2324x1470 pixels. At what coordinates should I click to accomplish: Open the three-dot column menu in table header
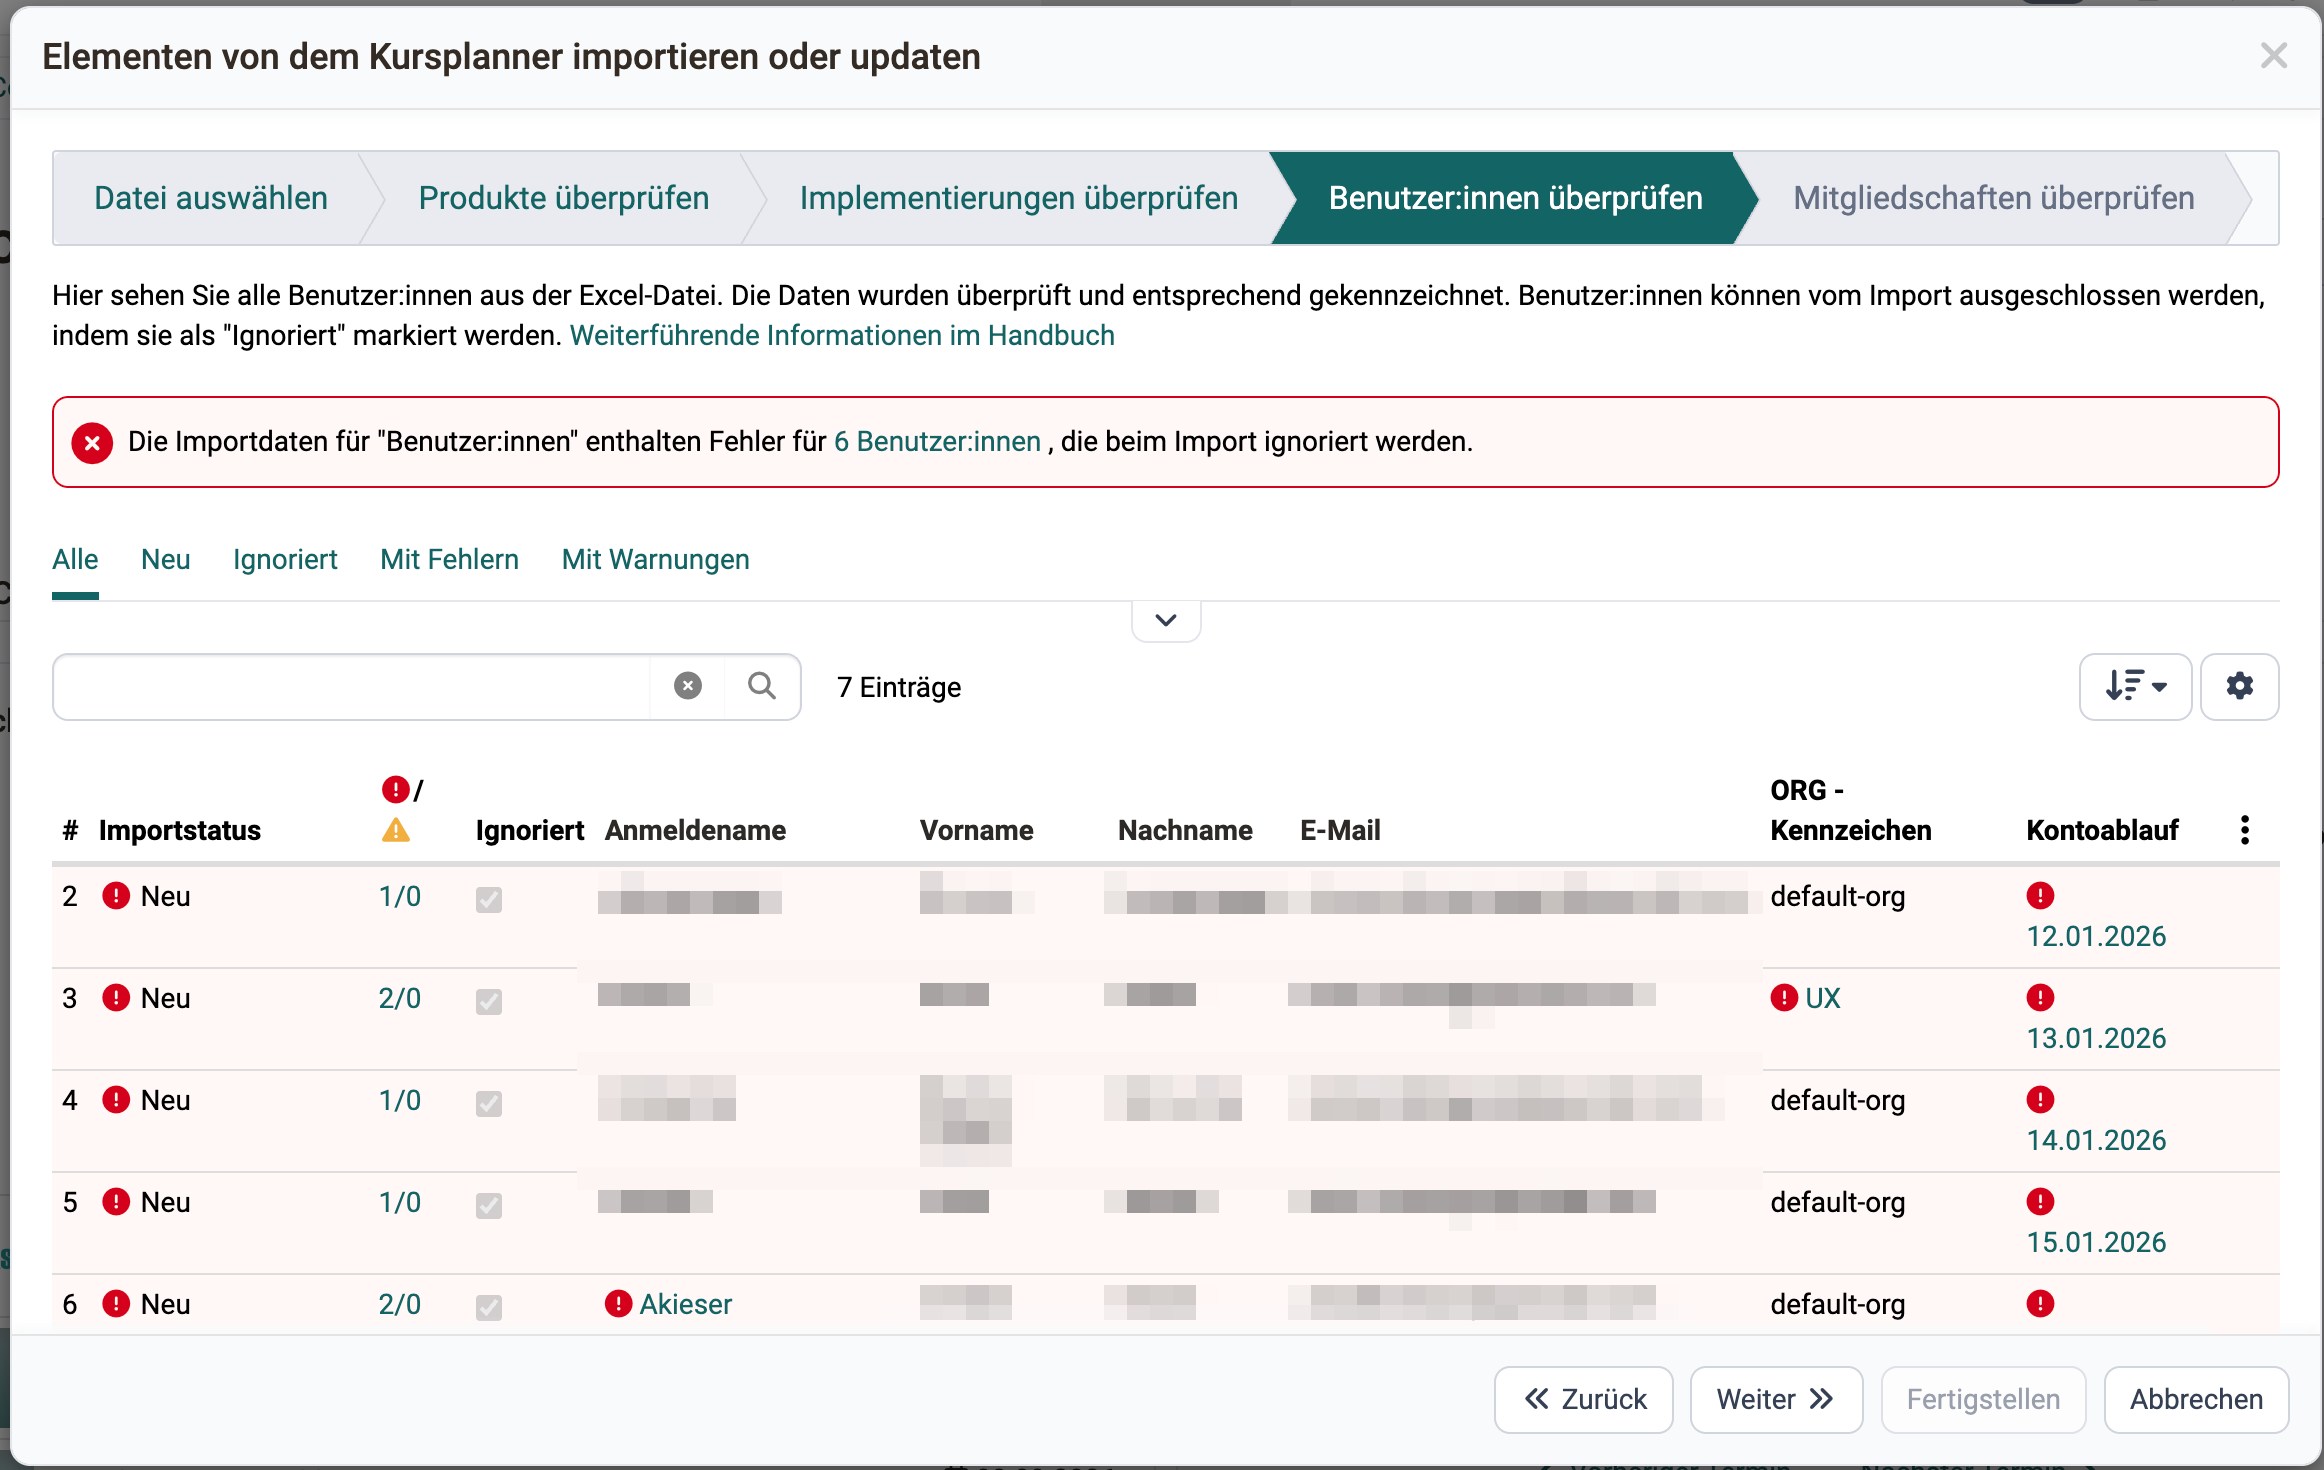coord(2245,830)
